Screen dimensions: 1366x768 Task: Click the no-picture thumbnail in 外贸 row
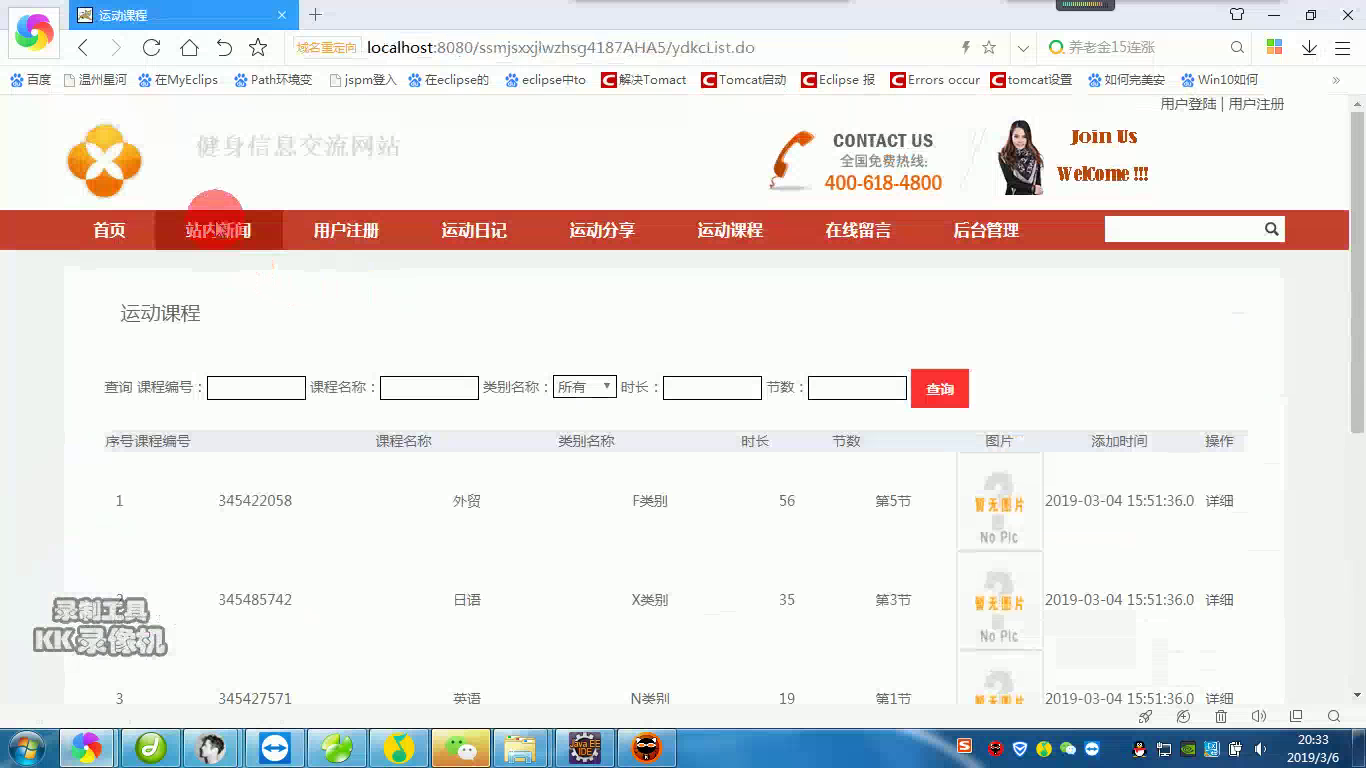point(1000,501)
